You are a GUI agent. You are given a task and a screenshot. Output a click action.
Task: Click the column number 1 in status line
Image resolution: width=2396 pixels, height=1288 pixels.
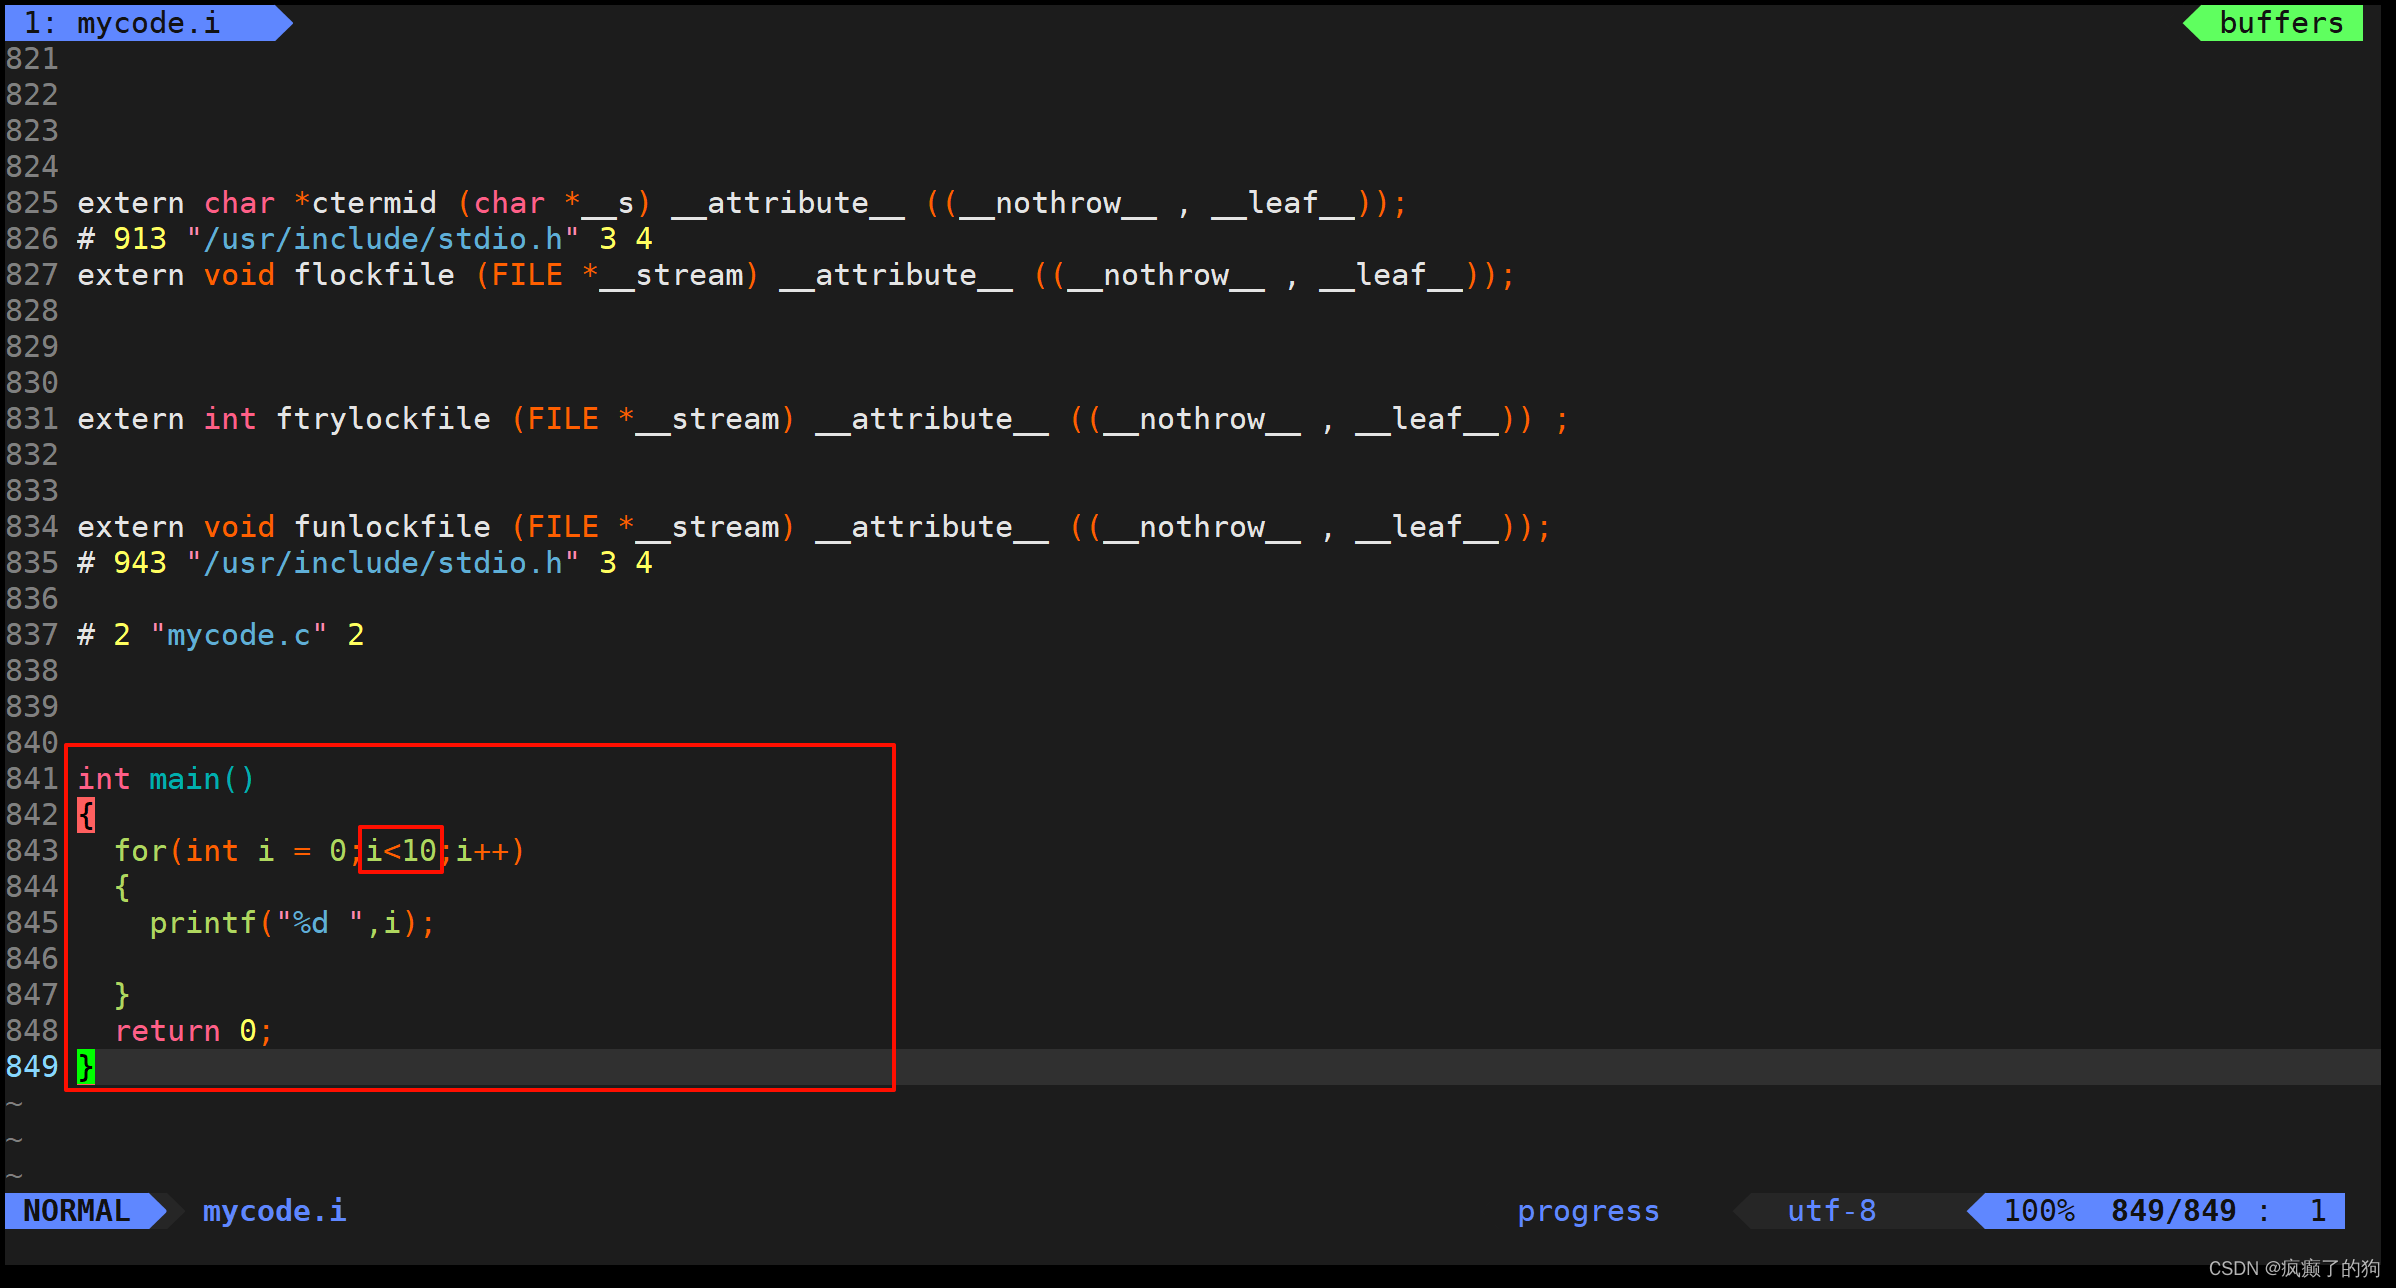[x=2317, y=1210]
